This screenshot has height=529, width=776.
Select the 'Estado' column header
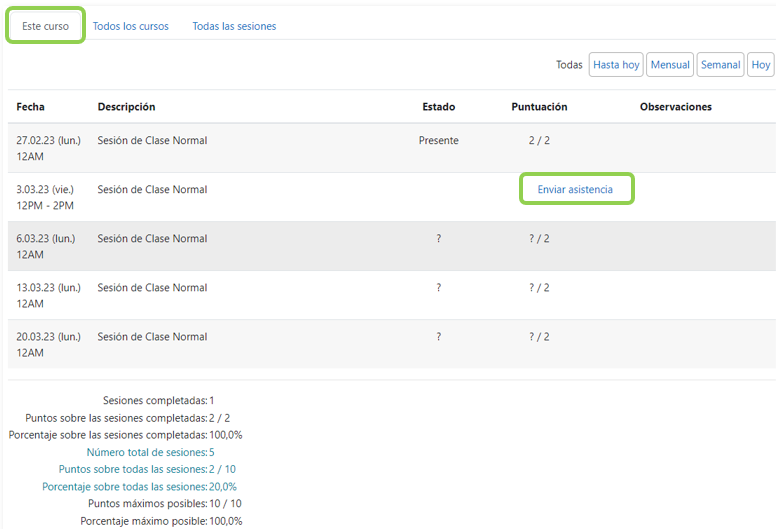[x=438, y=107]
